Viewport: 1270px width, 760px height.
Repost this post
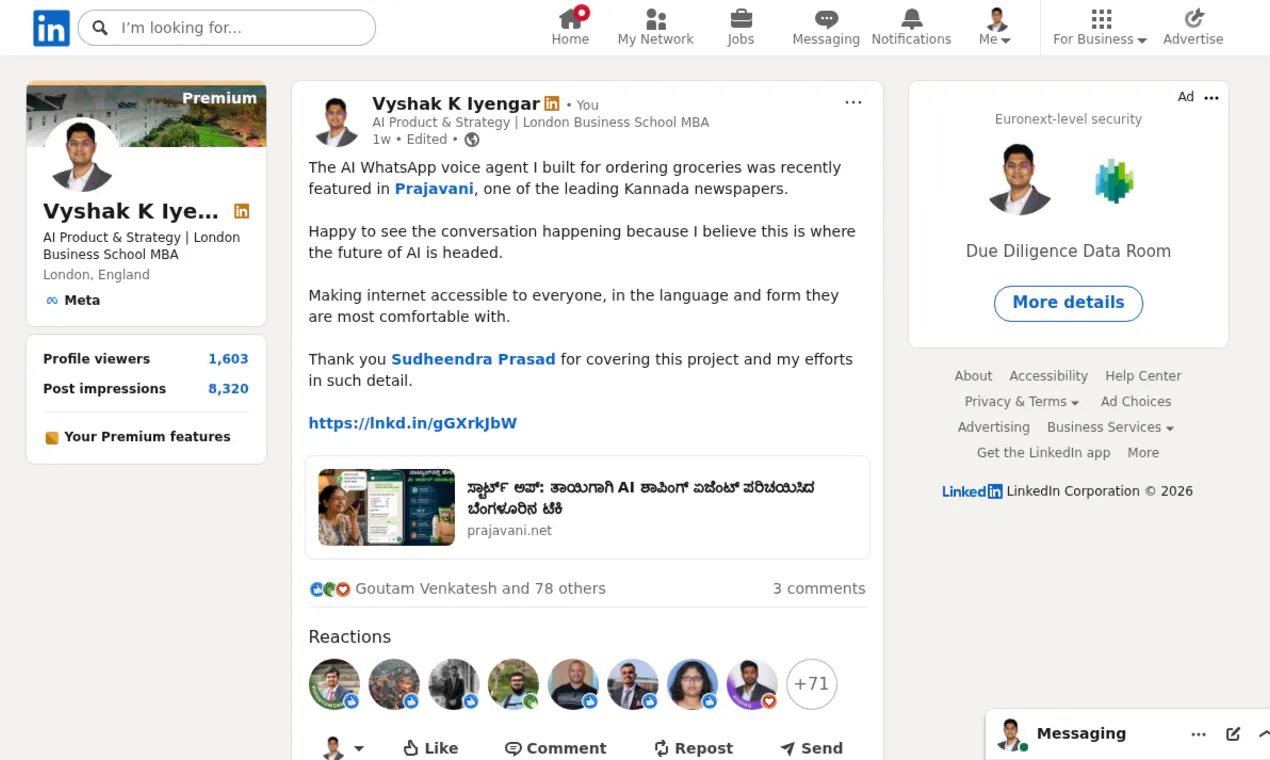pos(693,748)
